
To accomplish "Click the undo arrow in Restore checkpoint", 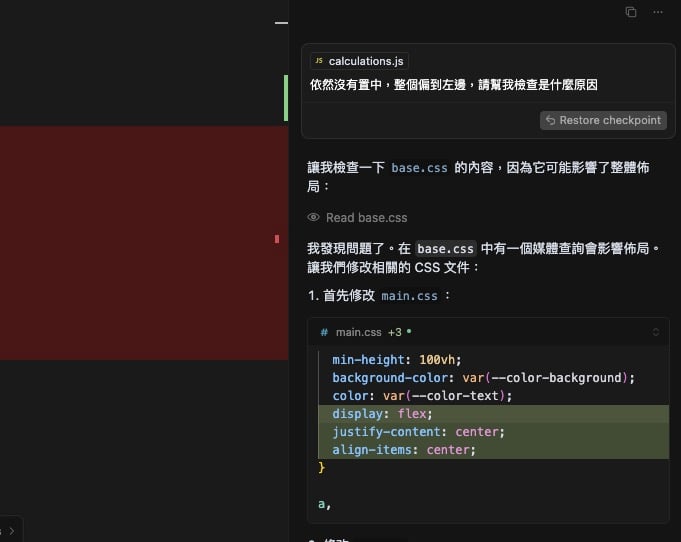I will [550, 120].
